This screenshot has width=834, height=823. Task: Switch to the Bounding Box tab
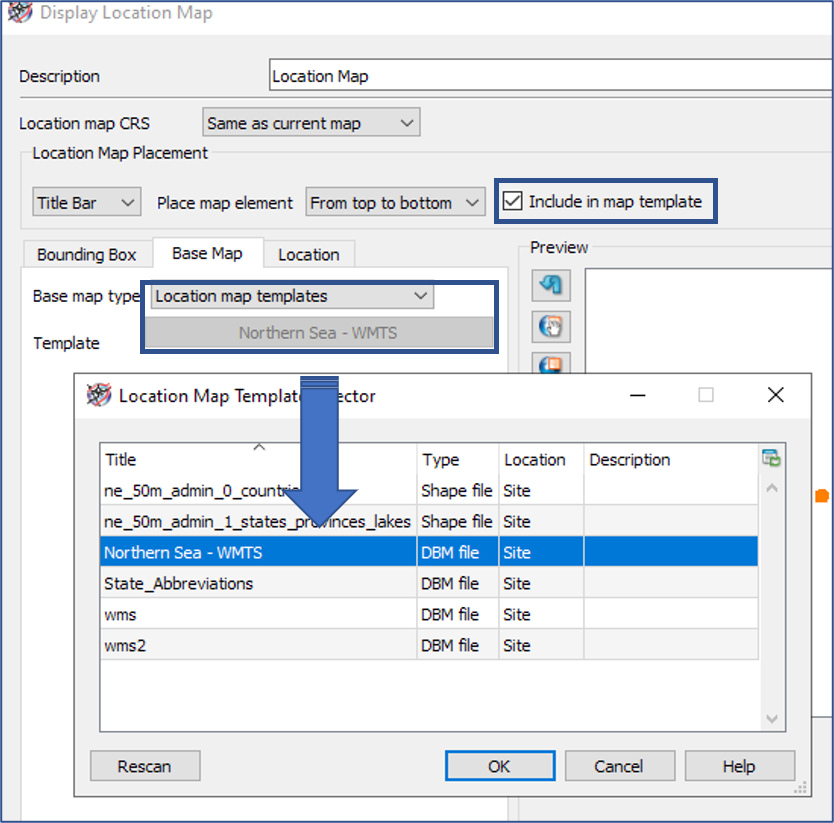(x=87, y=254)
